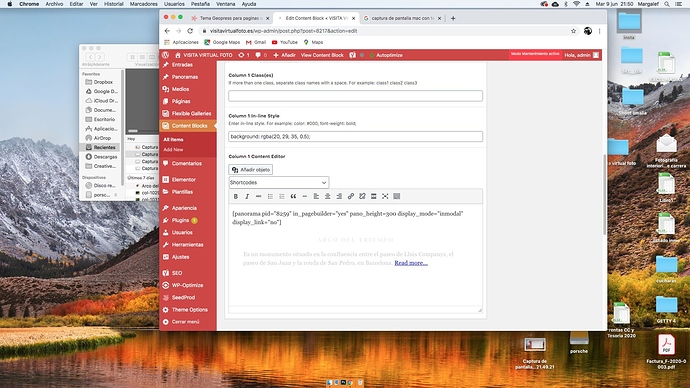The image size is (690, 388).
Task: Open the Elementor sidebar menu item
Action: coord(184,179)
